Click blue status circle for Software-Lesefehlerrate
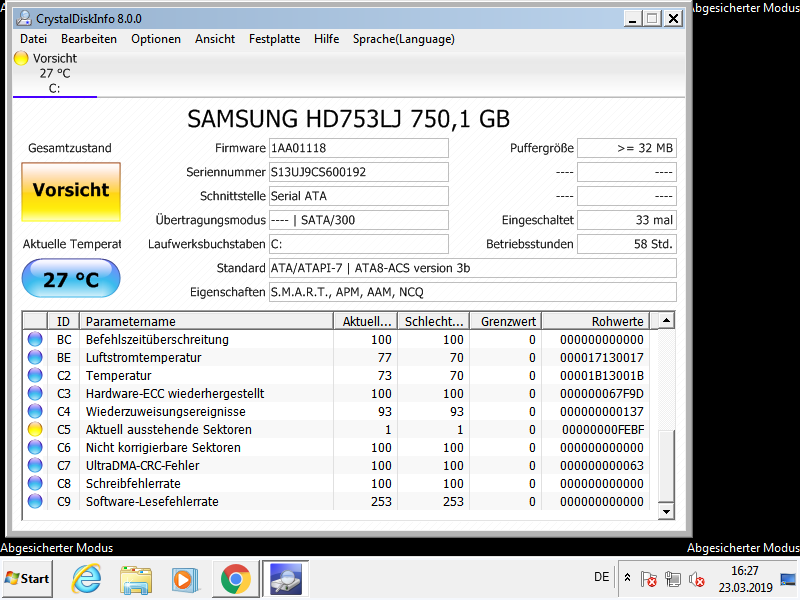This screenshot has width=800, height=600. 35,501
